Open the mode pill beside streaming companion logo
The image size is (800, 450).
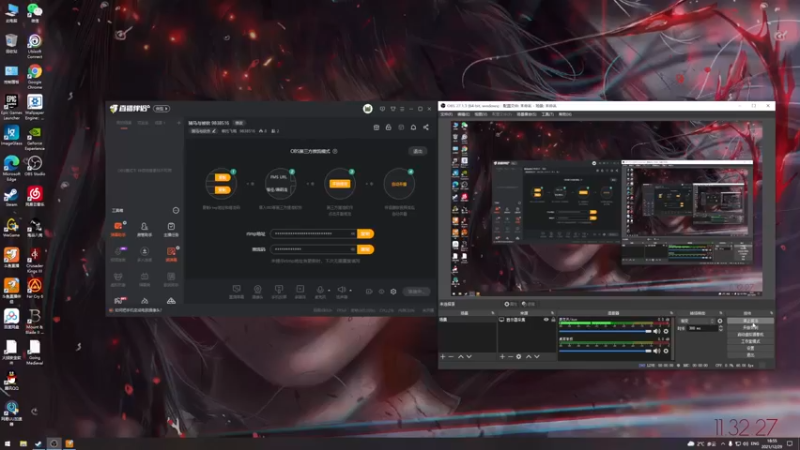[x=162, y=109]
